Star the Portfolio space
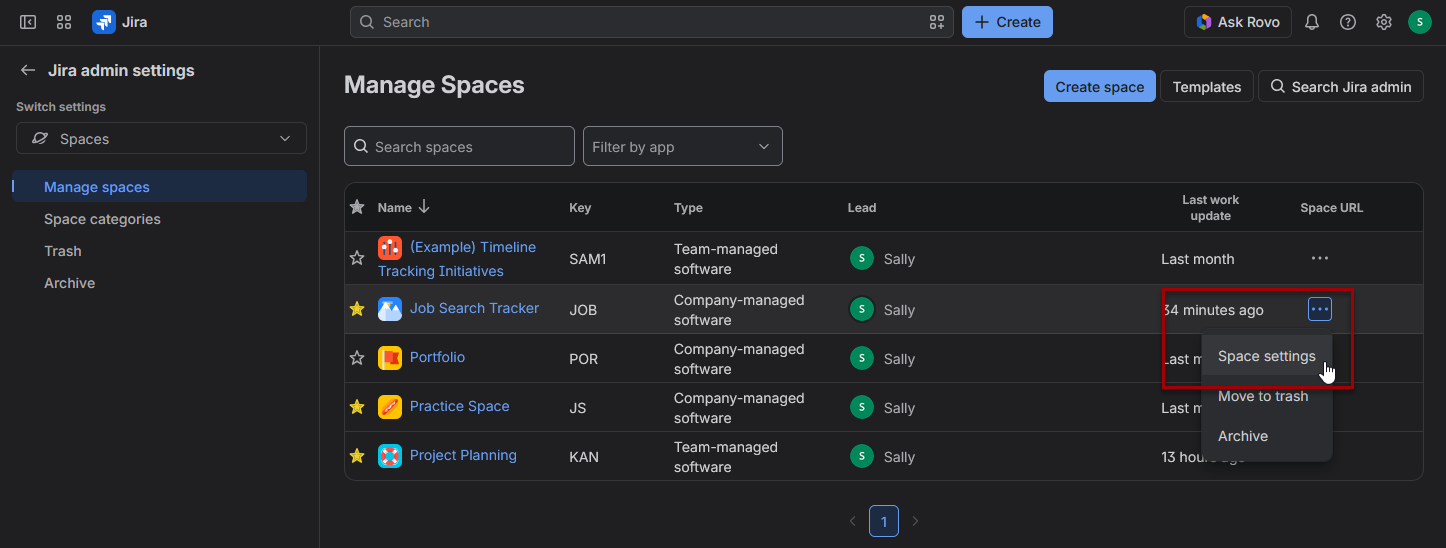The width and height of the screenshot is (1446, 548). click(357, 358)
